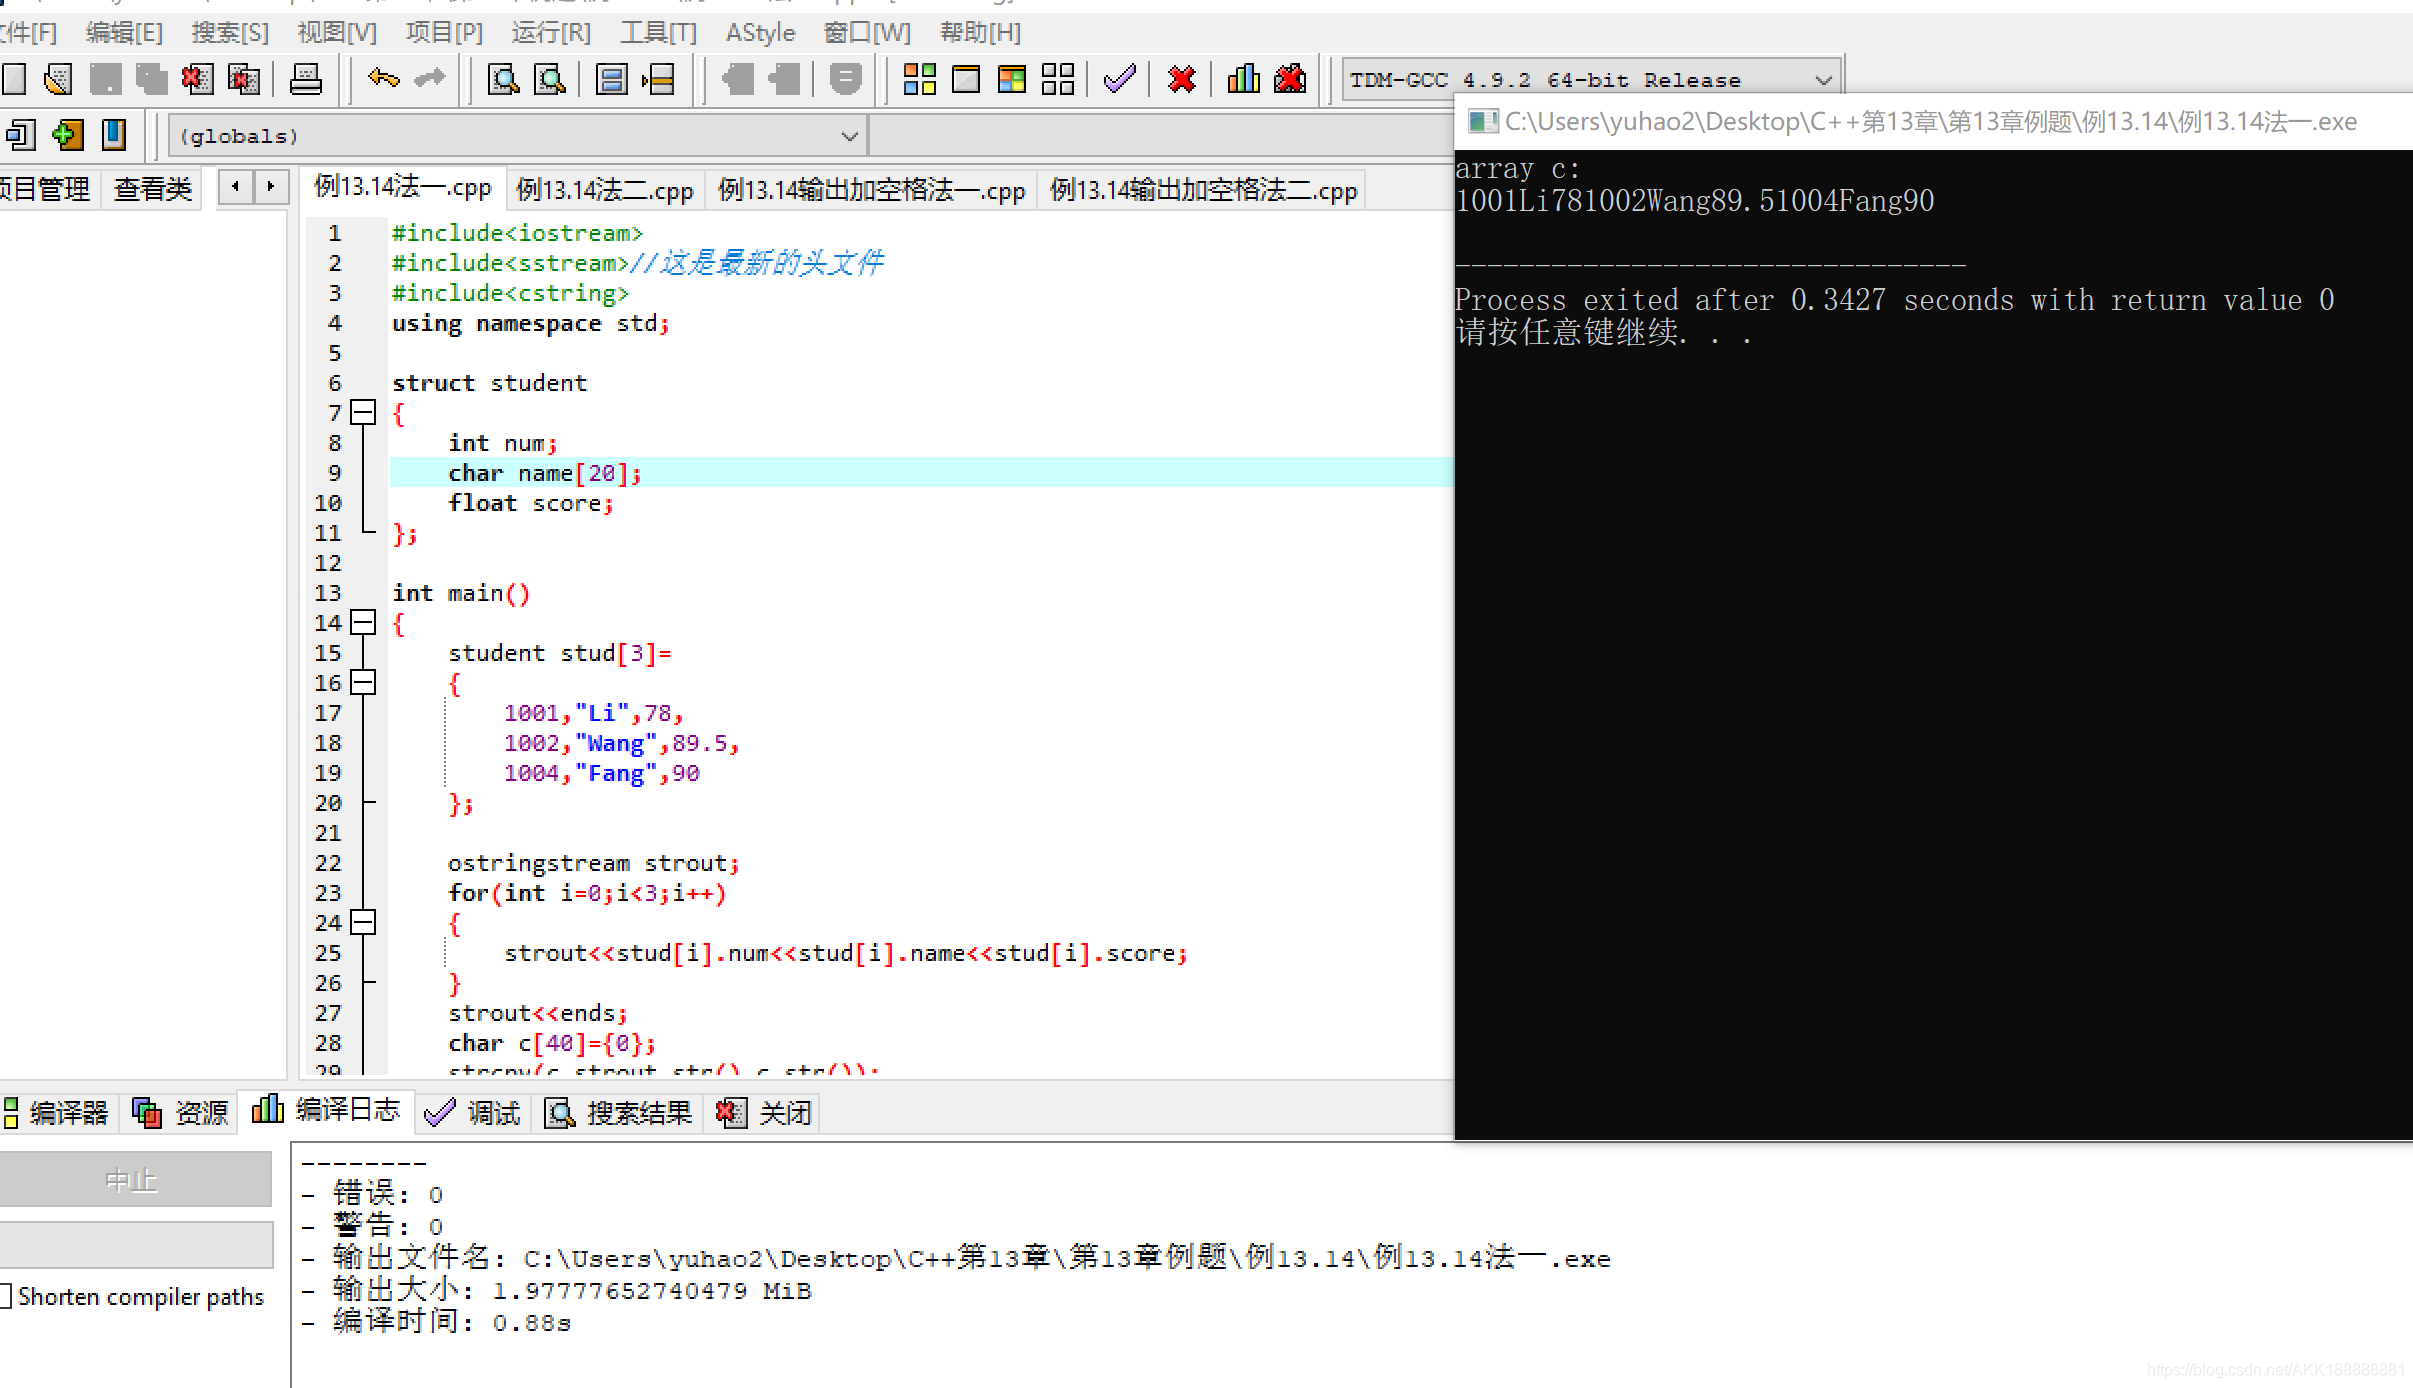Switch to the 编译器 bottom tab
This screenshot has height=1388, width=2413.
[x=57, y=1113]
